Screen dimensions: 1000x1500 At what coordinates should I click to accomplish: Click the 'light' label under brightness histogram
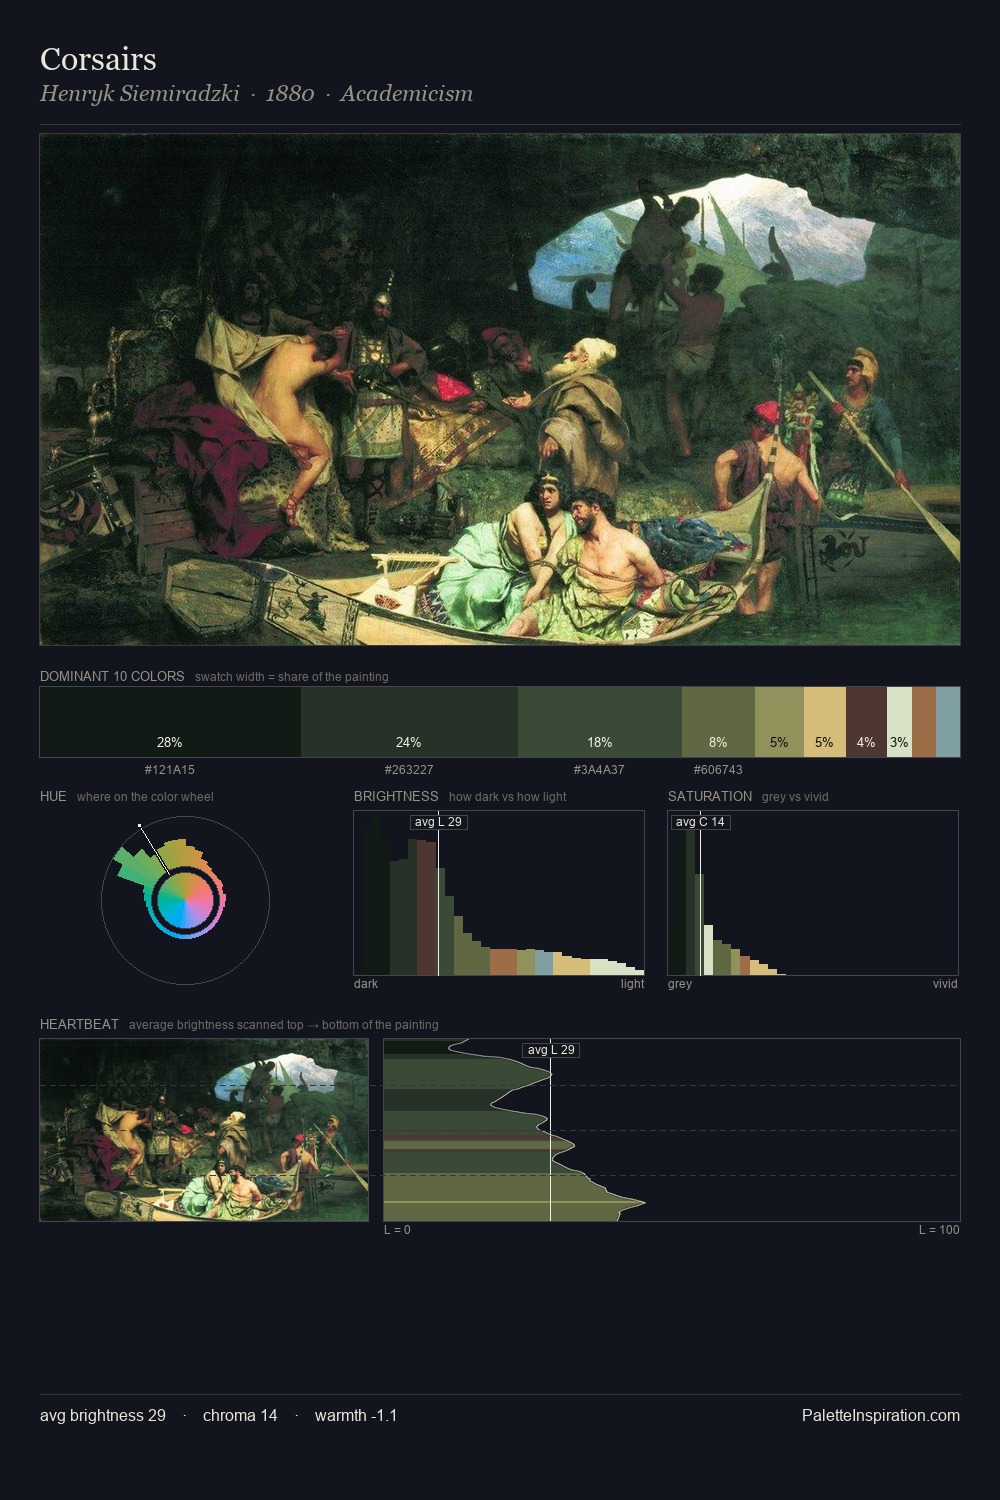click(632, 984)
